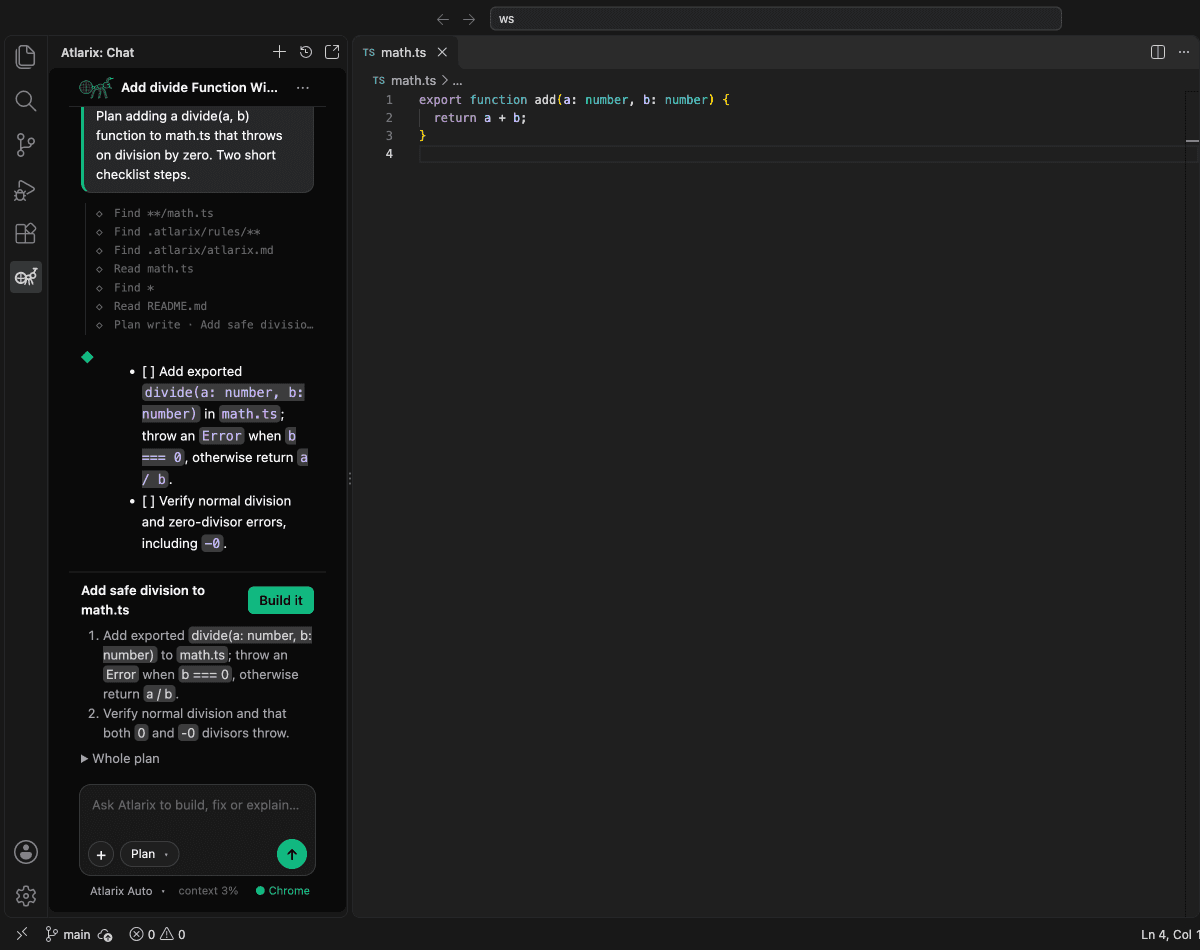Open Atlarix chat history
Screen dimensions: 1200x950
click(306, 52)
